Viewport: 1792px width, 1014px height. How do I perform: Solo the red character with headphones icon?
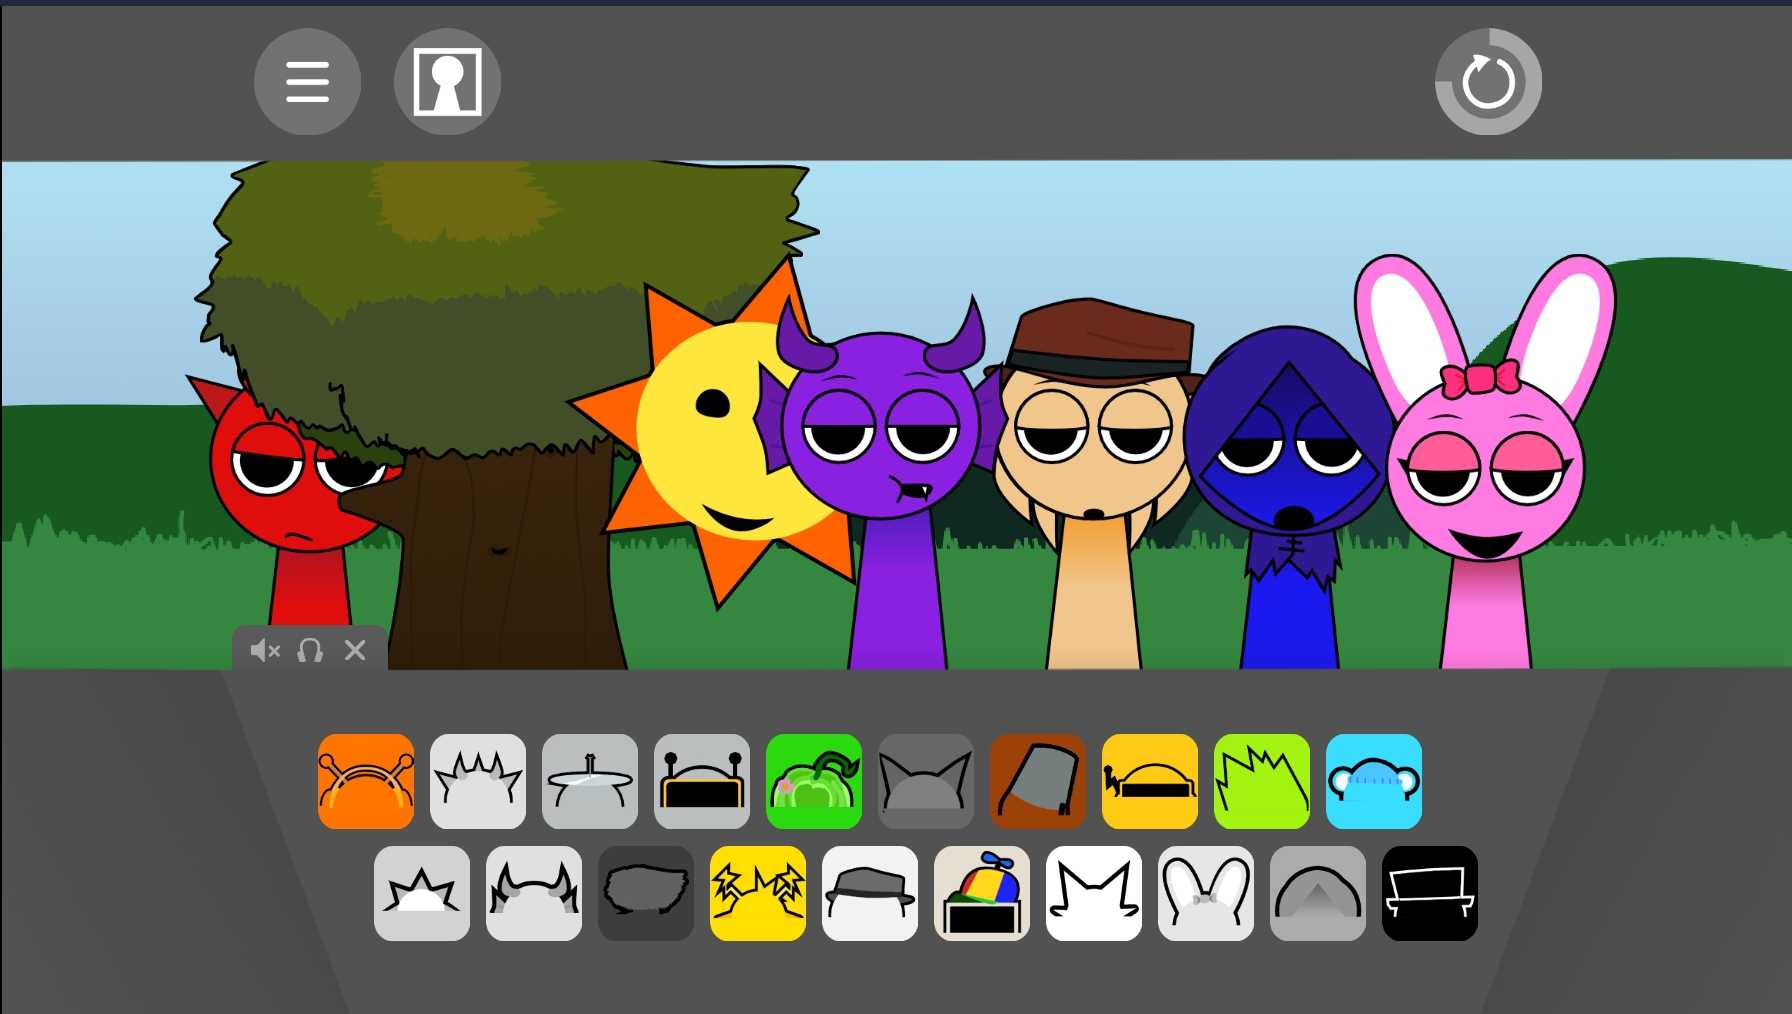click(x=310, y=651)
